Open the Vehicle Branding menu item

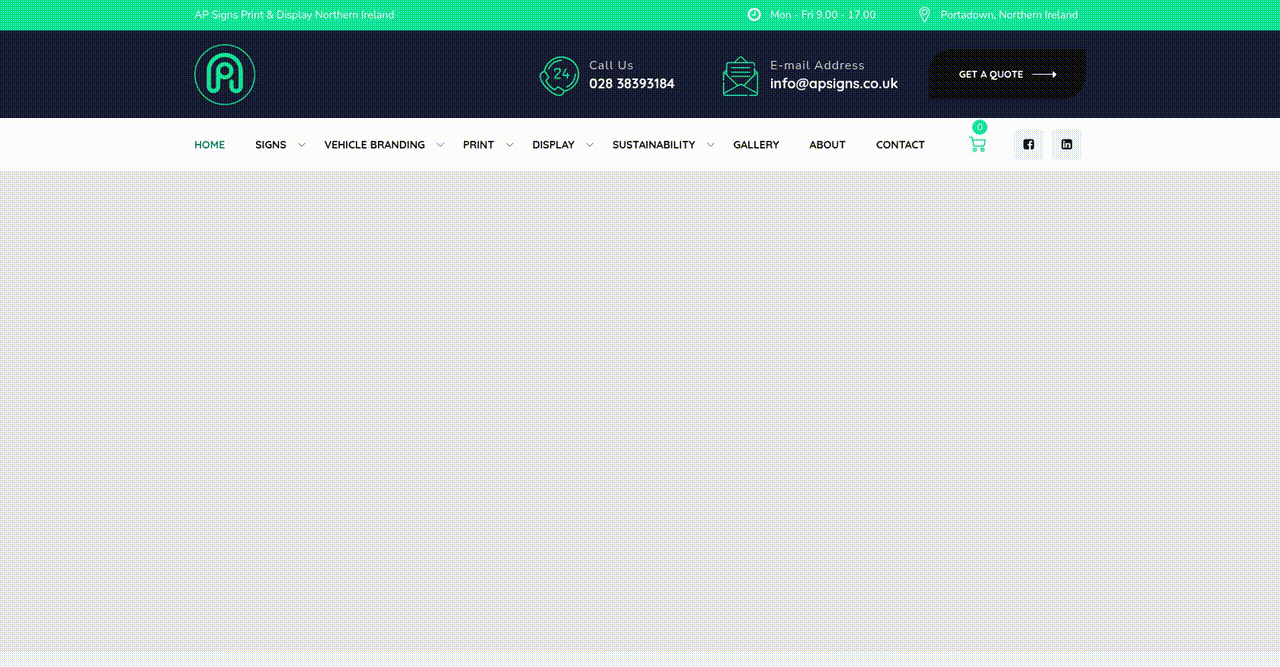point(374,145)
